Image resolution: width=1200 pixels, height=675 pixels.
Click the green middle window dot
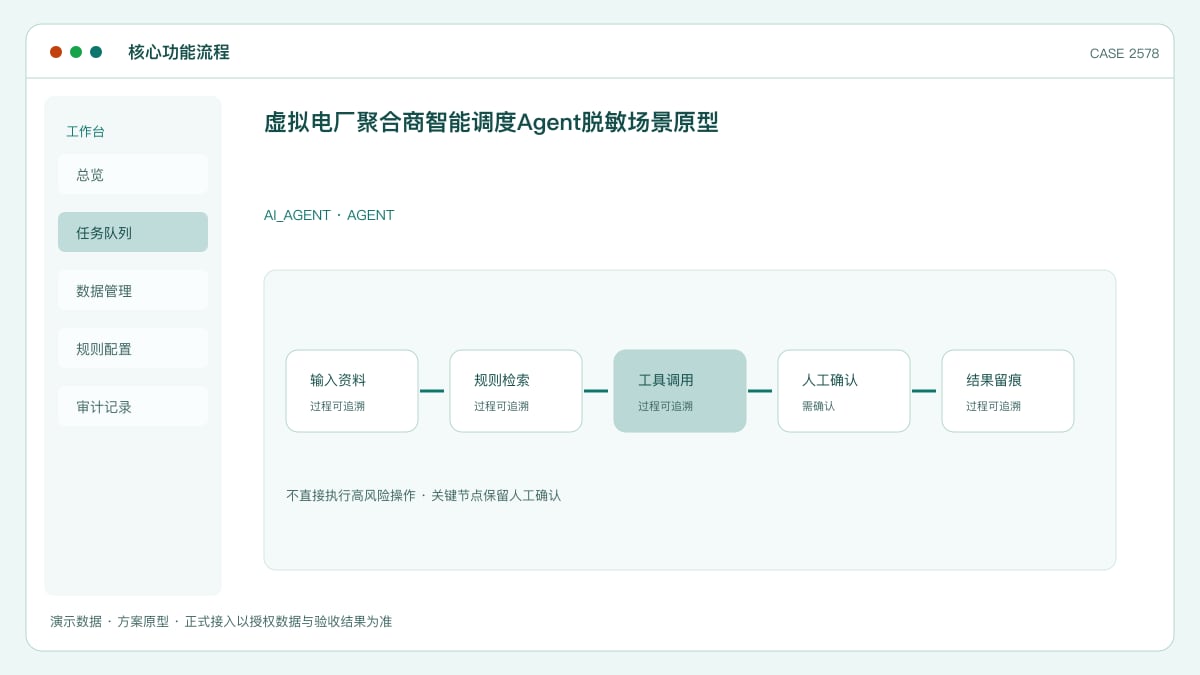pyautogui.click(x=76, y=52)
